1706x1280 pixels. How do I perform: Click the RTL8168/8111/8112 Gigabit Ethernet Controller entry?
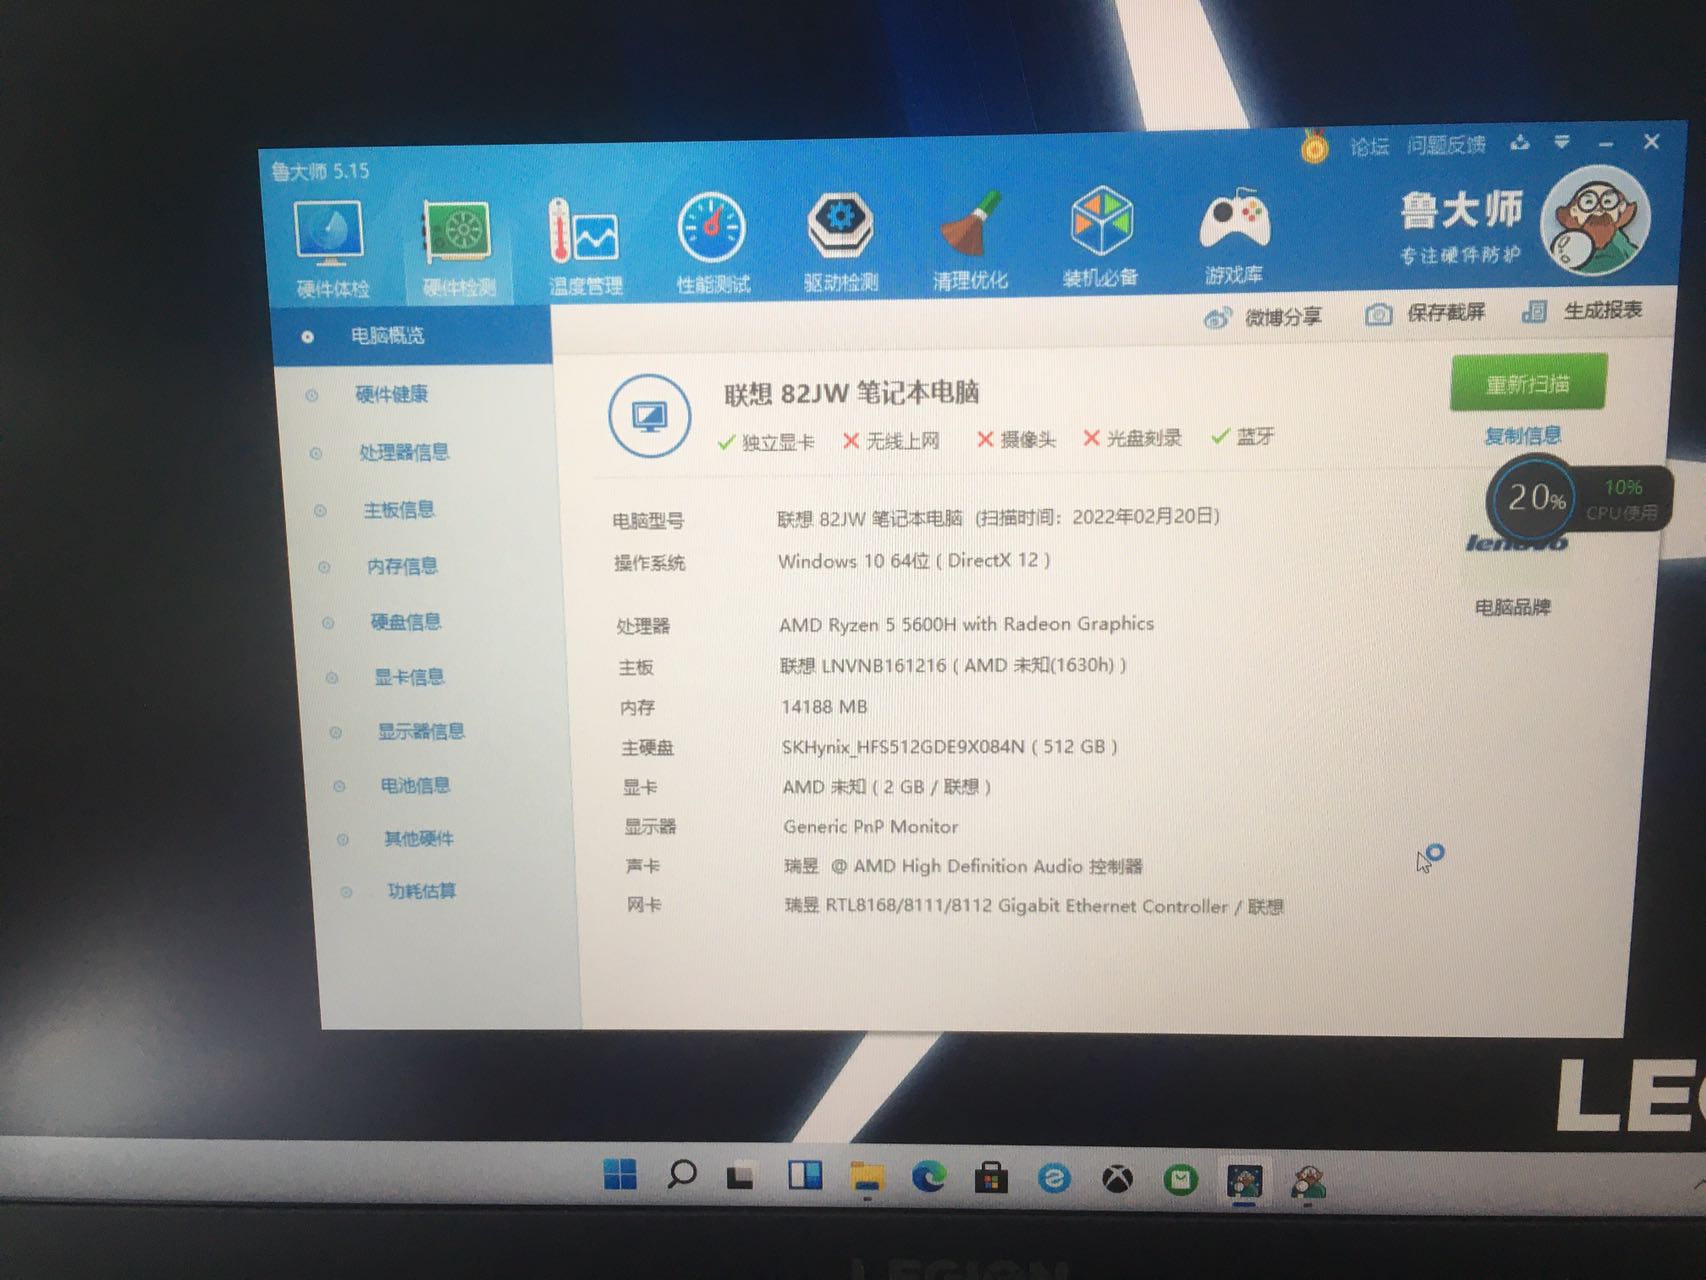pos(1034,906)
